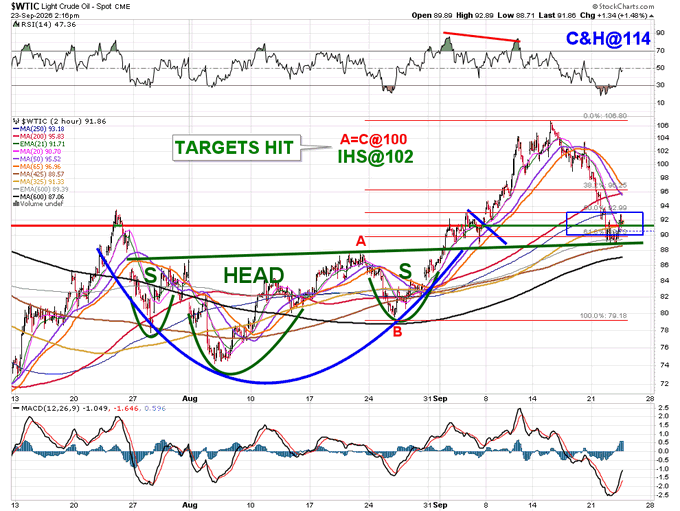Click the StockCharts.com watermark link

(625, 6)
